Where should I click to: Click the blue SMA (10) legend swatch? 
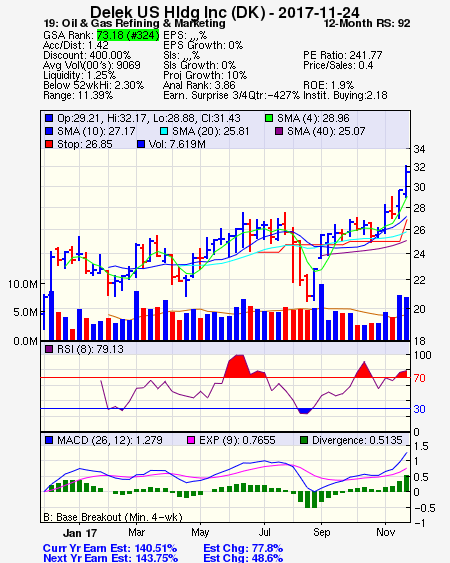(x=49, y=131)
